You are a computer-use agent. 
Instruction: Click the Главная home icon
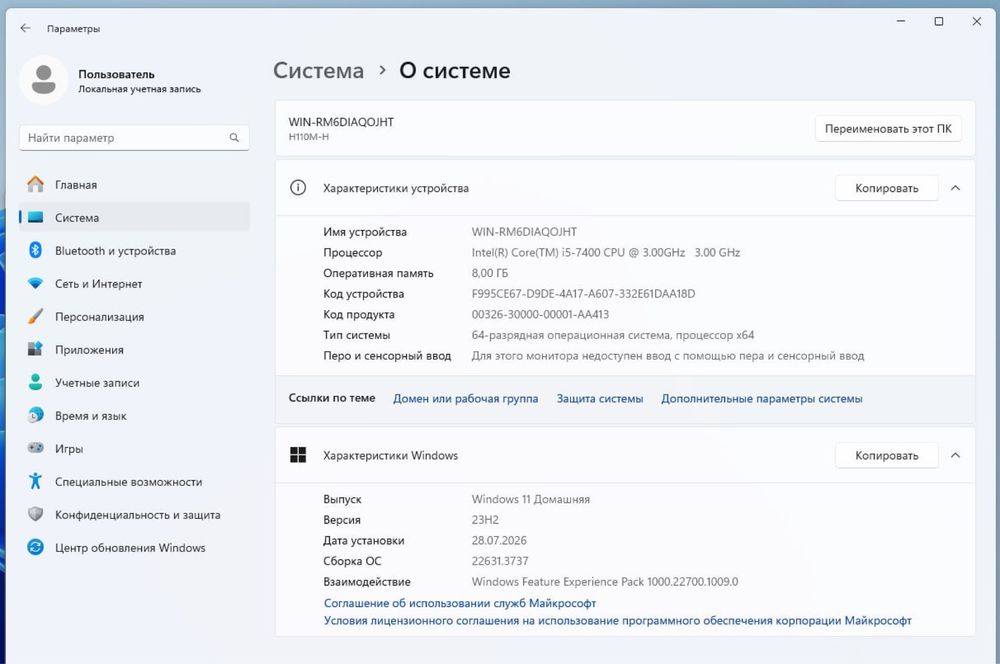tap(36, 184)
